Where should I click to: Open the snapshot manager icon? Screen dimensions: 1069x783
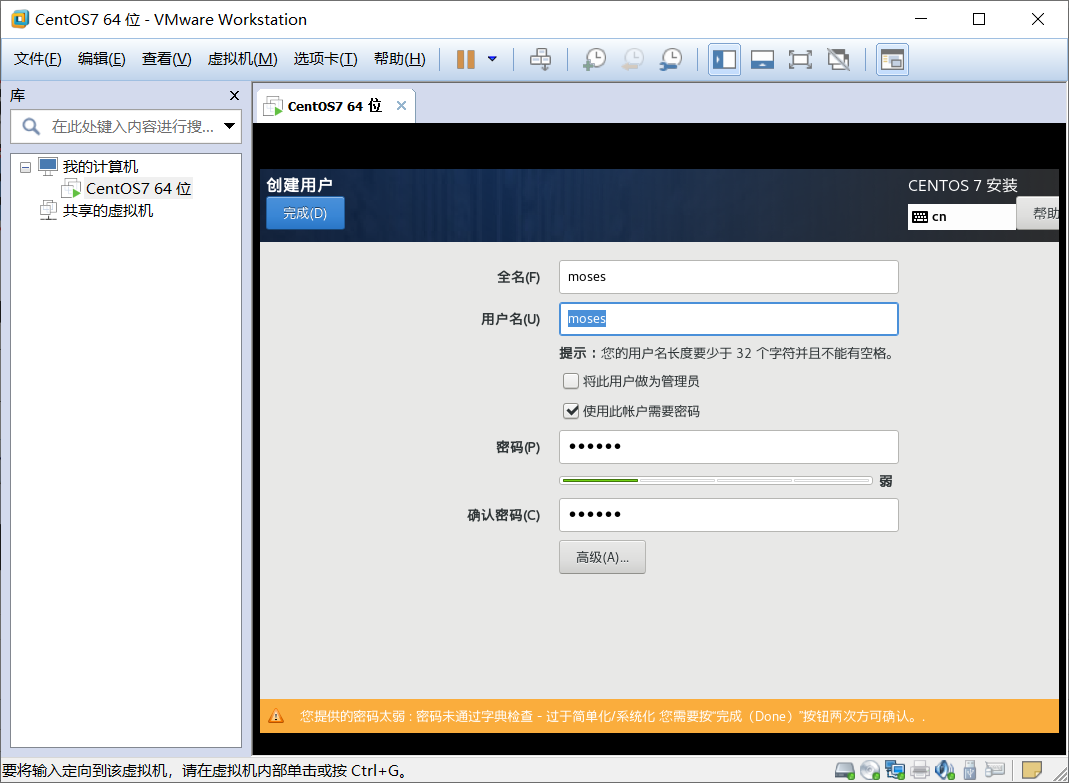(x=671, y=59)
